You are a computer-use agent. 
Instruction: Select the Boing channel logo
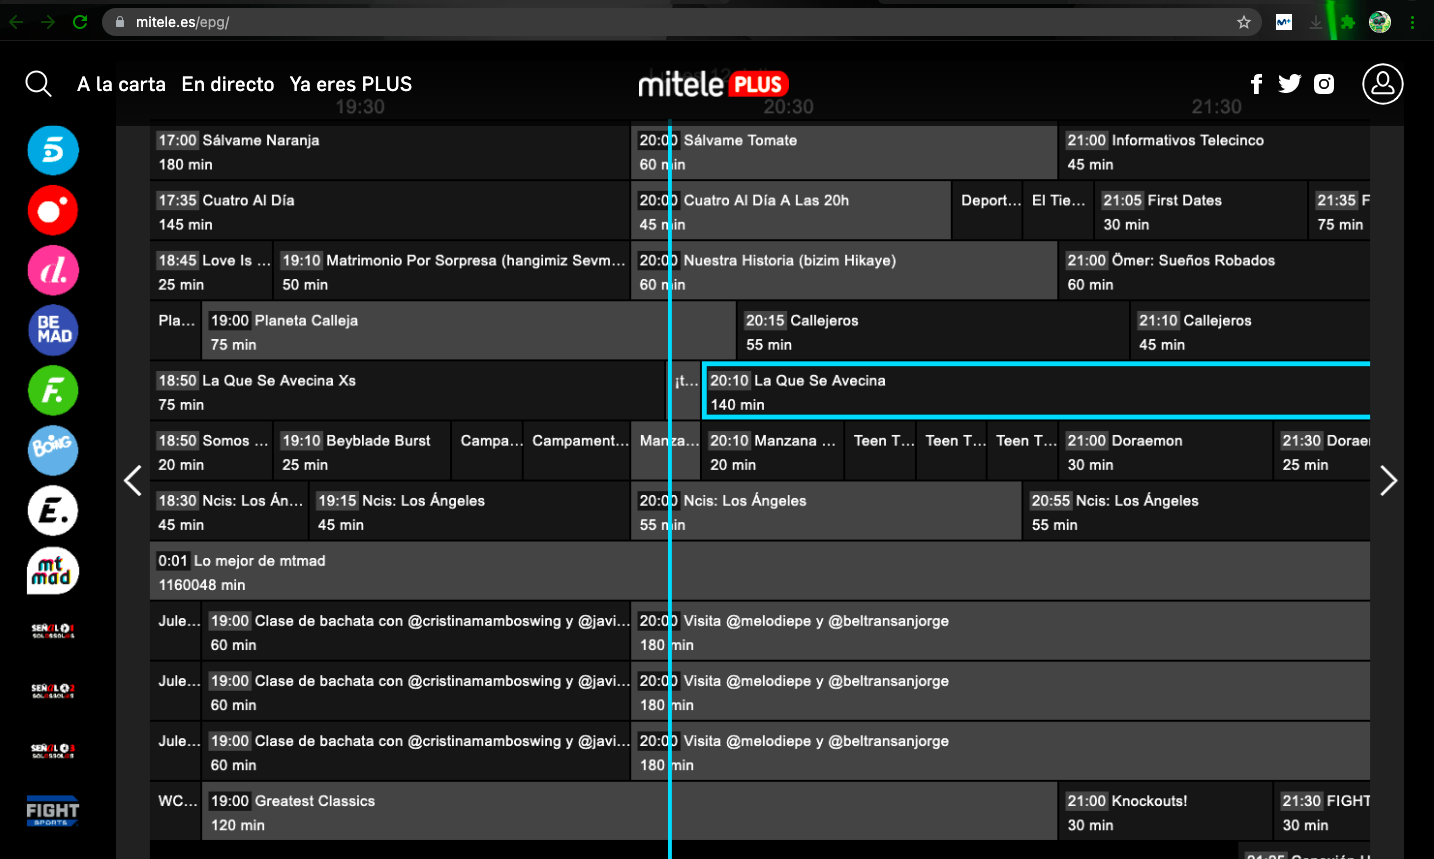pyautogui.click(x=53, y=450)
